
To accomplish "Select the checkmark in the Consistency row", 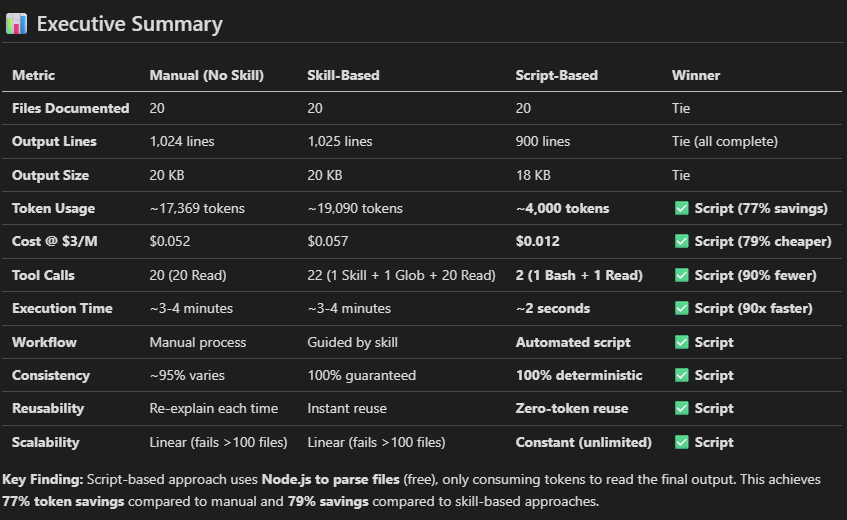I will pos(682,376).
